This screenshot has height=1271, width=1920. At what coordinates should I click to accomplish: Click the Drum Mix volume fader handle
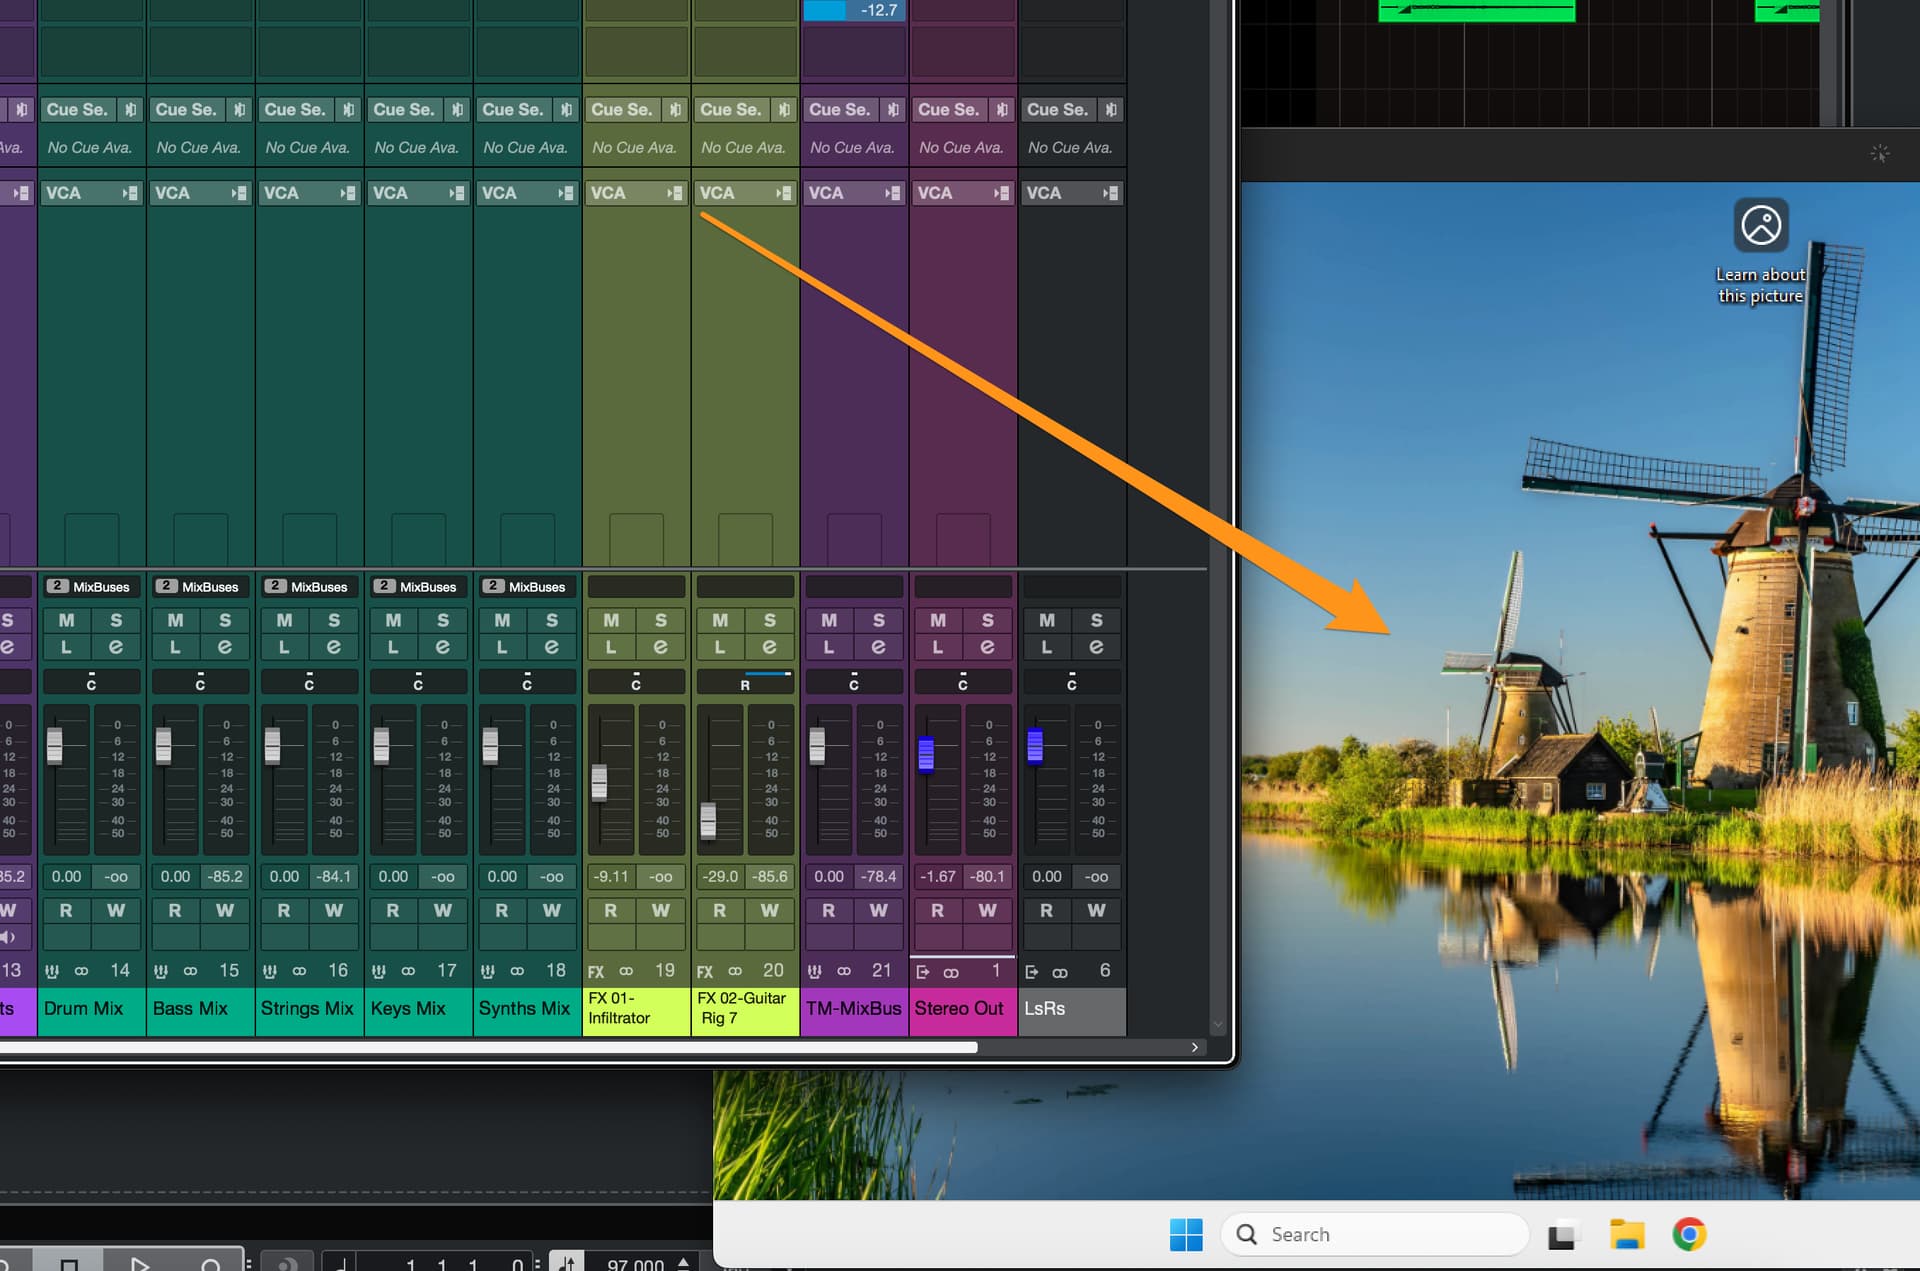point(54,745)
